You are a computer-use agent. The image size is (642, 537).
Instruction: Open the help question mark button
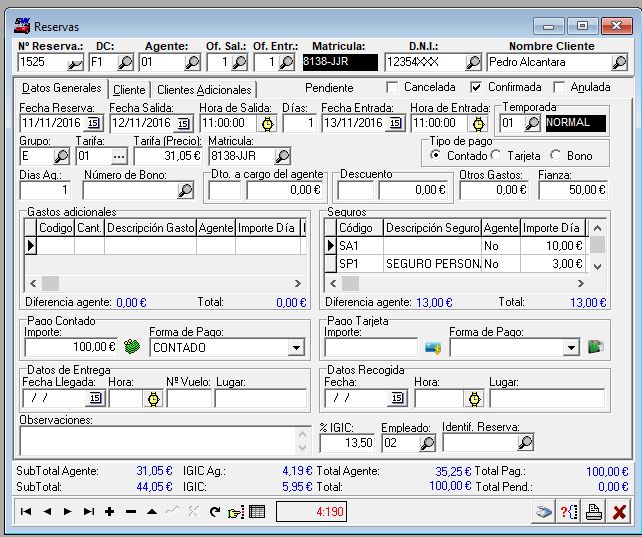pos(569,512)
